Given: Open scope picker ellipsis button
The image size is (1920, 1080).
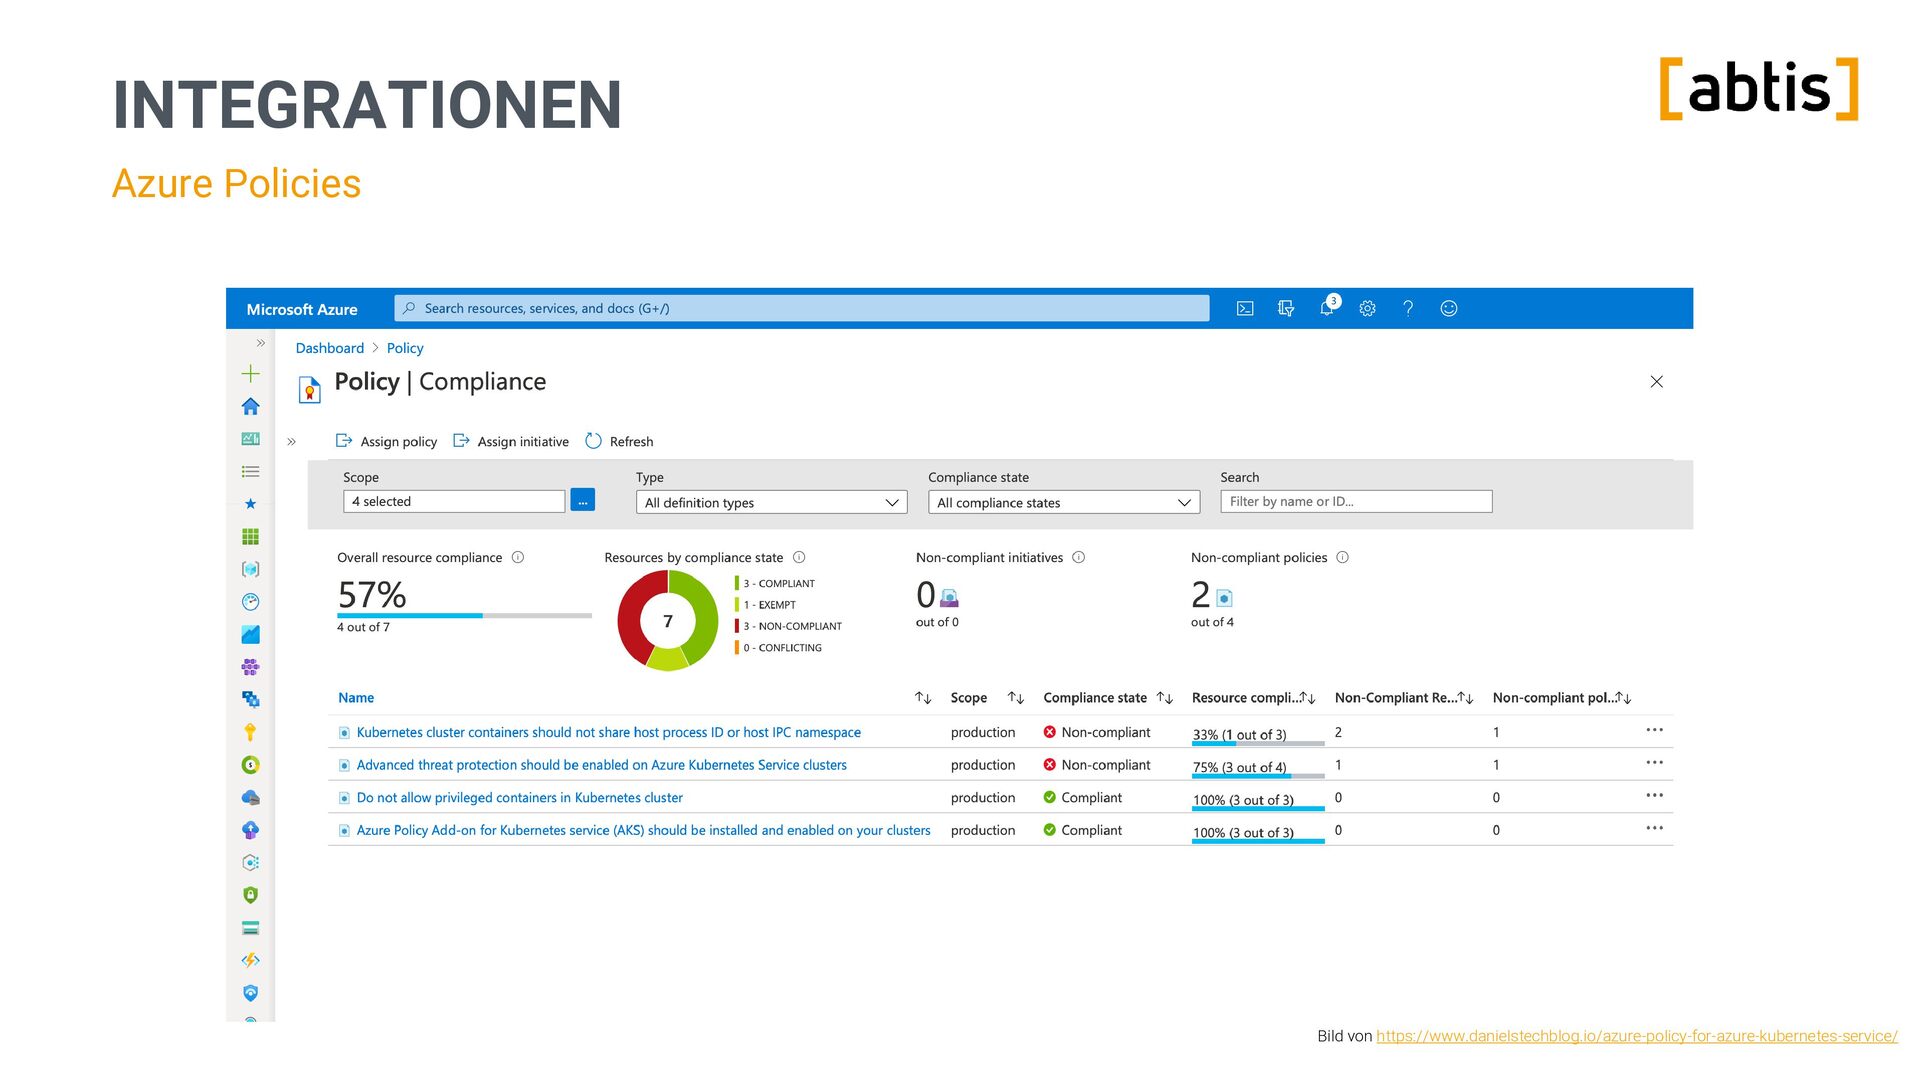Looking at the screenshot, I should (x=582, y=501).
